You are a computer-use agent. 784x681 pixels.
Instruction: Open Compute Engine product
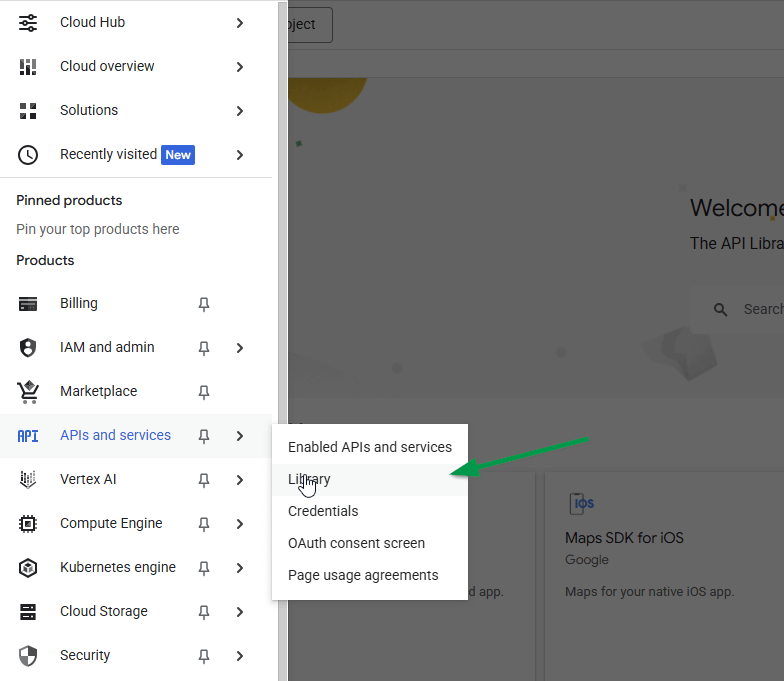(x=111, y=524)
